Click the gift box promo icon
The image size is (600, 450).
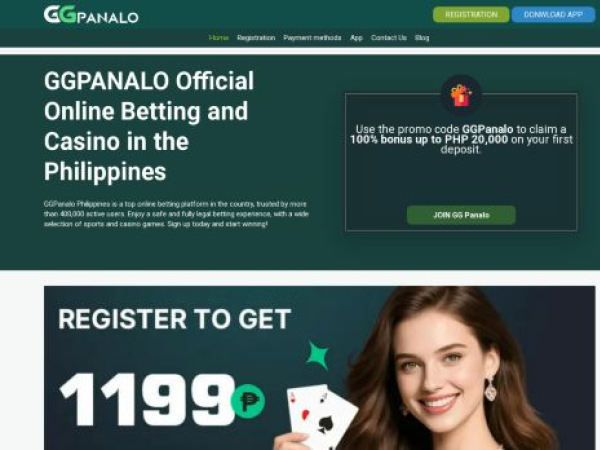click(461, 95)
